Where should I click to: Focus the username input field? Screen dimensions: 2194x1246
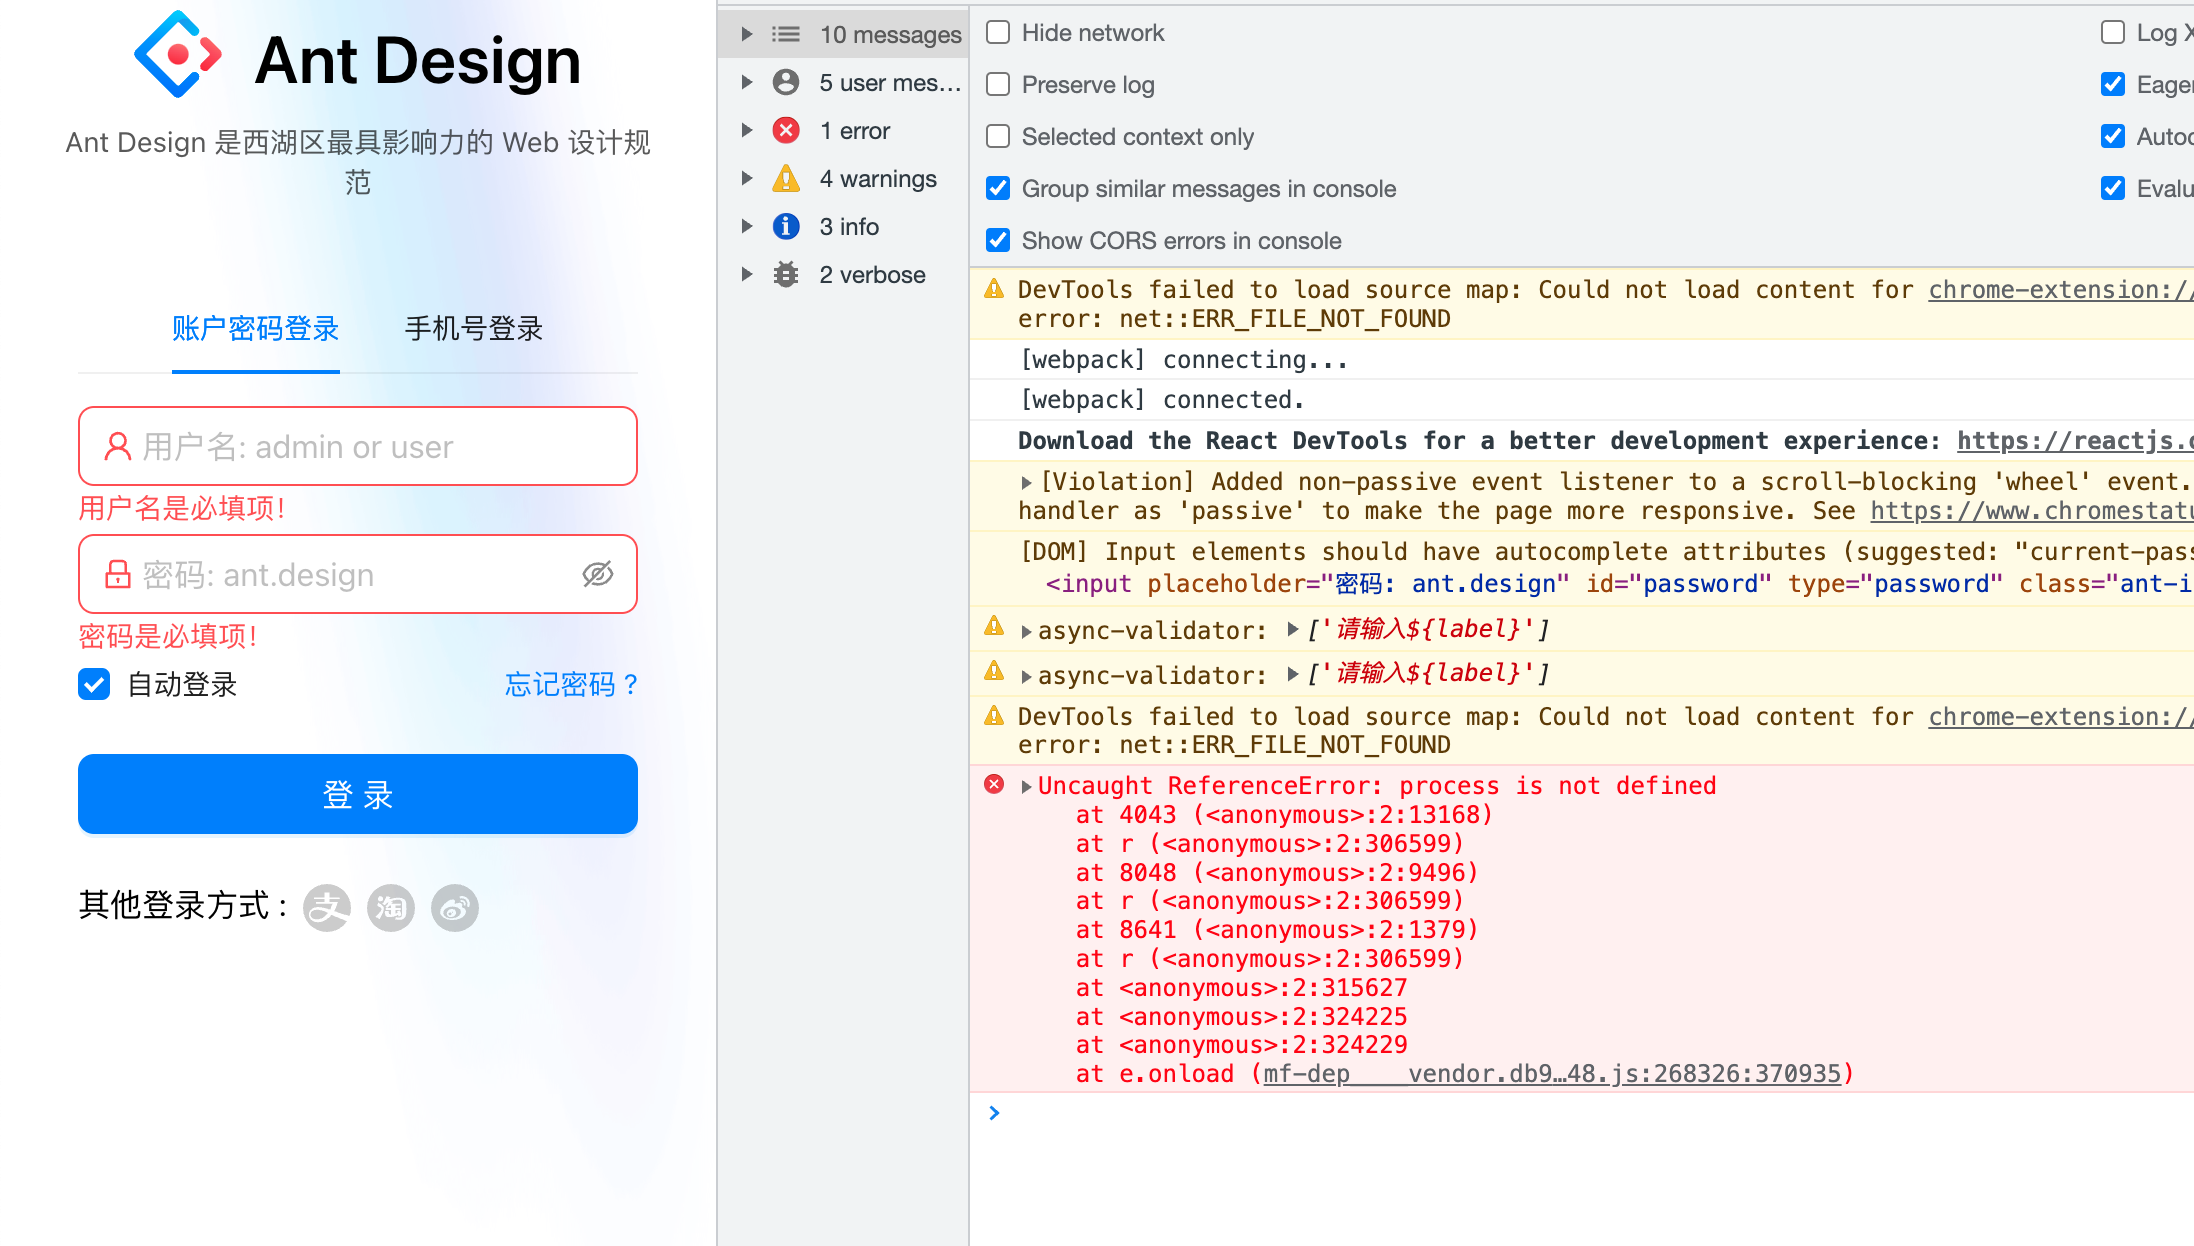click(x=358, y=446)
